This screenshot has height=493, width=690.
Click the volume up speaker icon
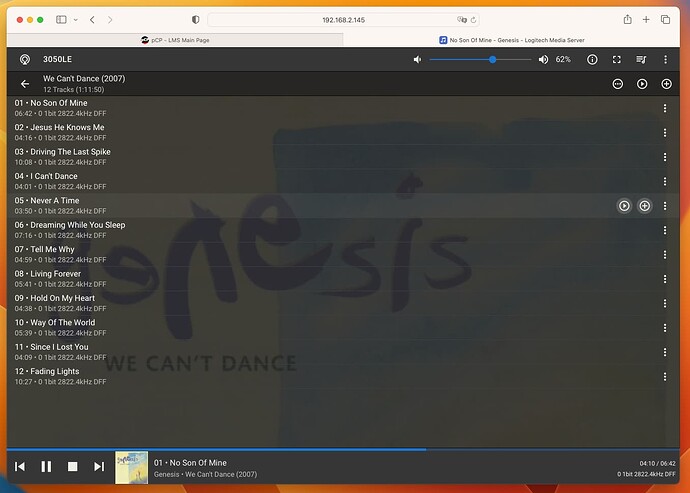[x=543, y=59]
